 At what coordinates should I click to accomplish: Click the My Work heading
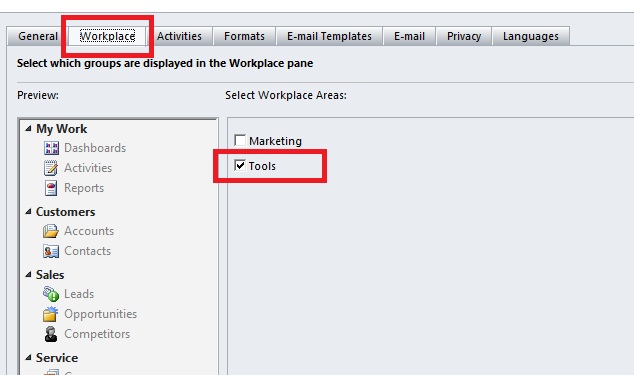click(x=61, y=129)
